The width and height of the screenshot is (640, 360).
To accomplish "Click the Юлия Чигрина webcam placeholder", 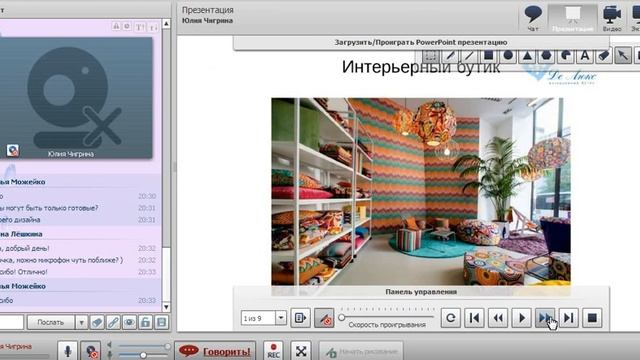I will click(76, 98).
